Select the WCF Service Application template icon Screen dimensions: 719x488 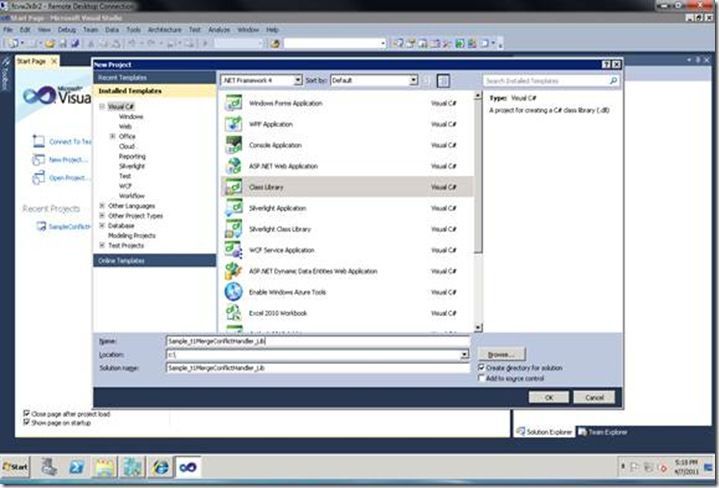[x=233, y=250]
